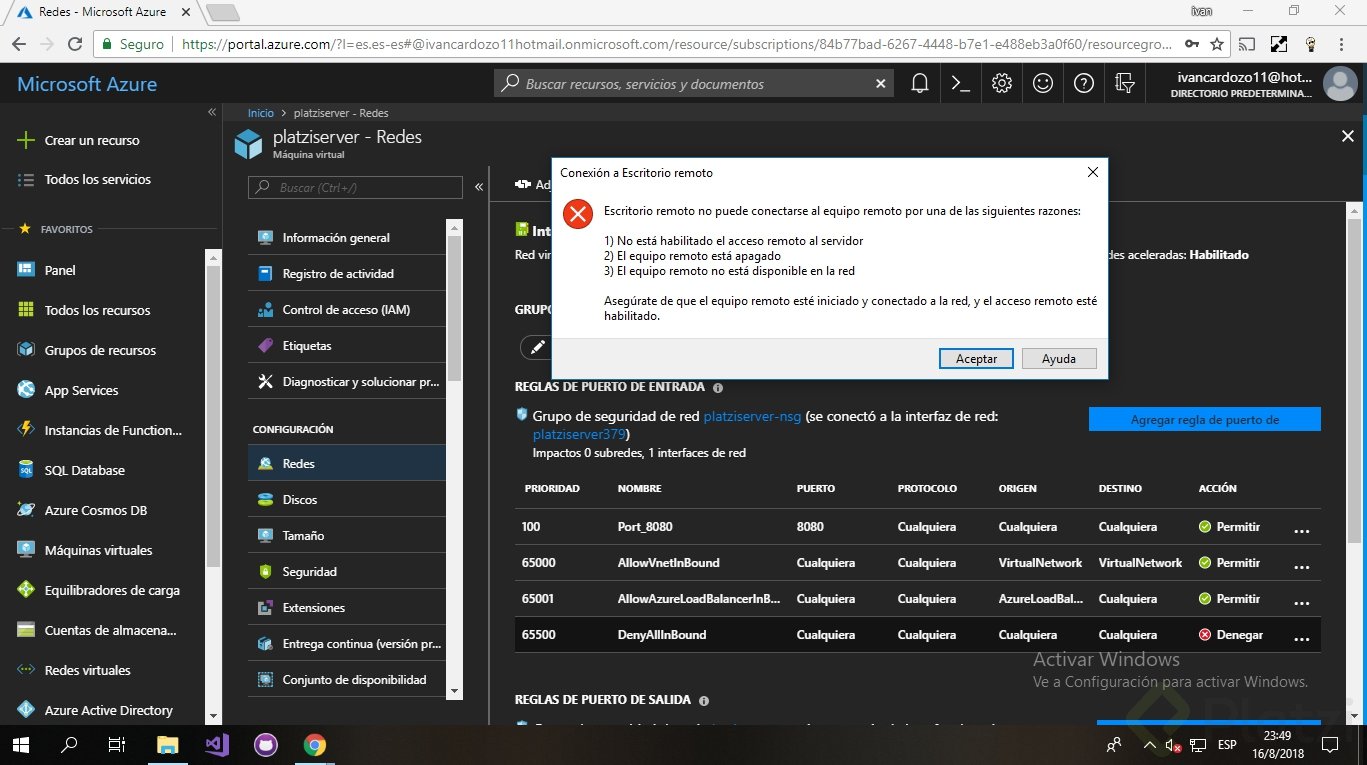The height and width of the screenshot is (765, 1367).
Task: Select Información general
Action: click(347, 238)
